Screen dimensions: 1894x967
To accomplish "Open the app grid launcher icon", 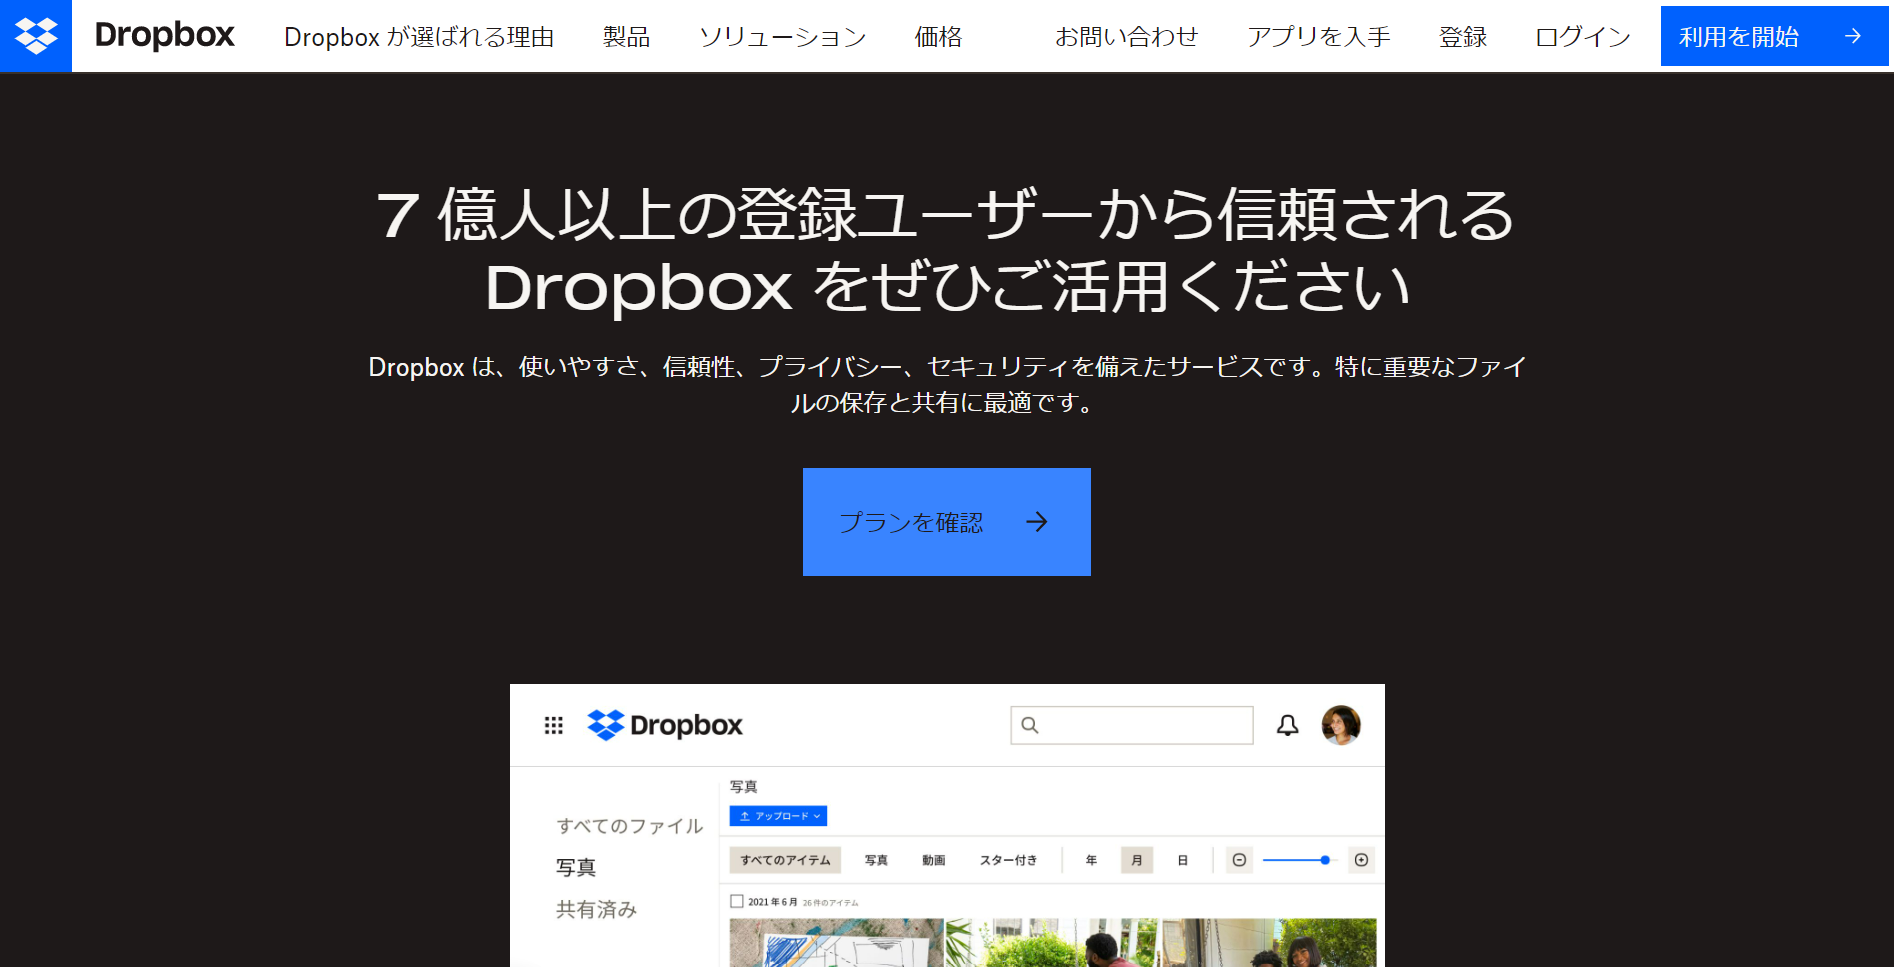I will click(x=553, y=726).
